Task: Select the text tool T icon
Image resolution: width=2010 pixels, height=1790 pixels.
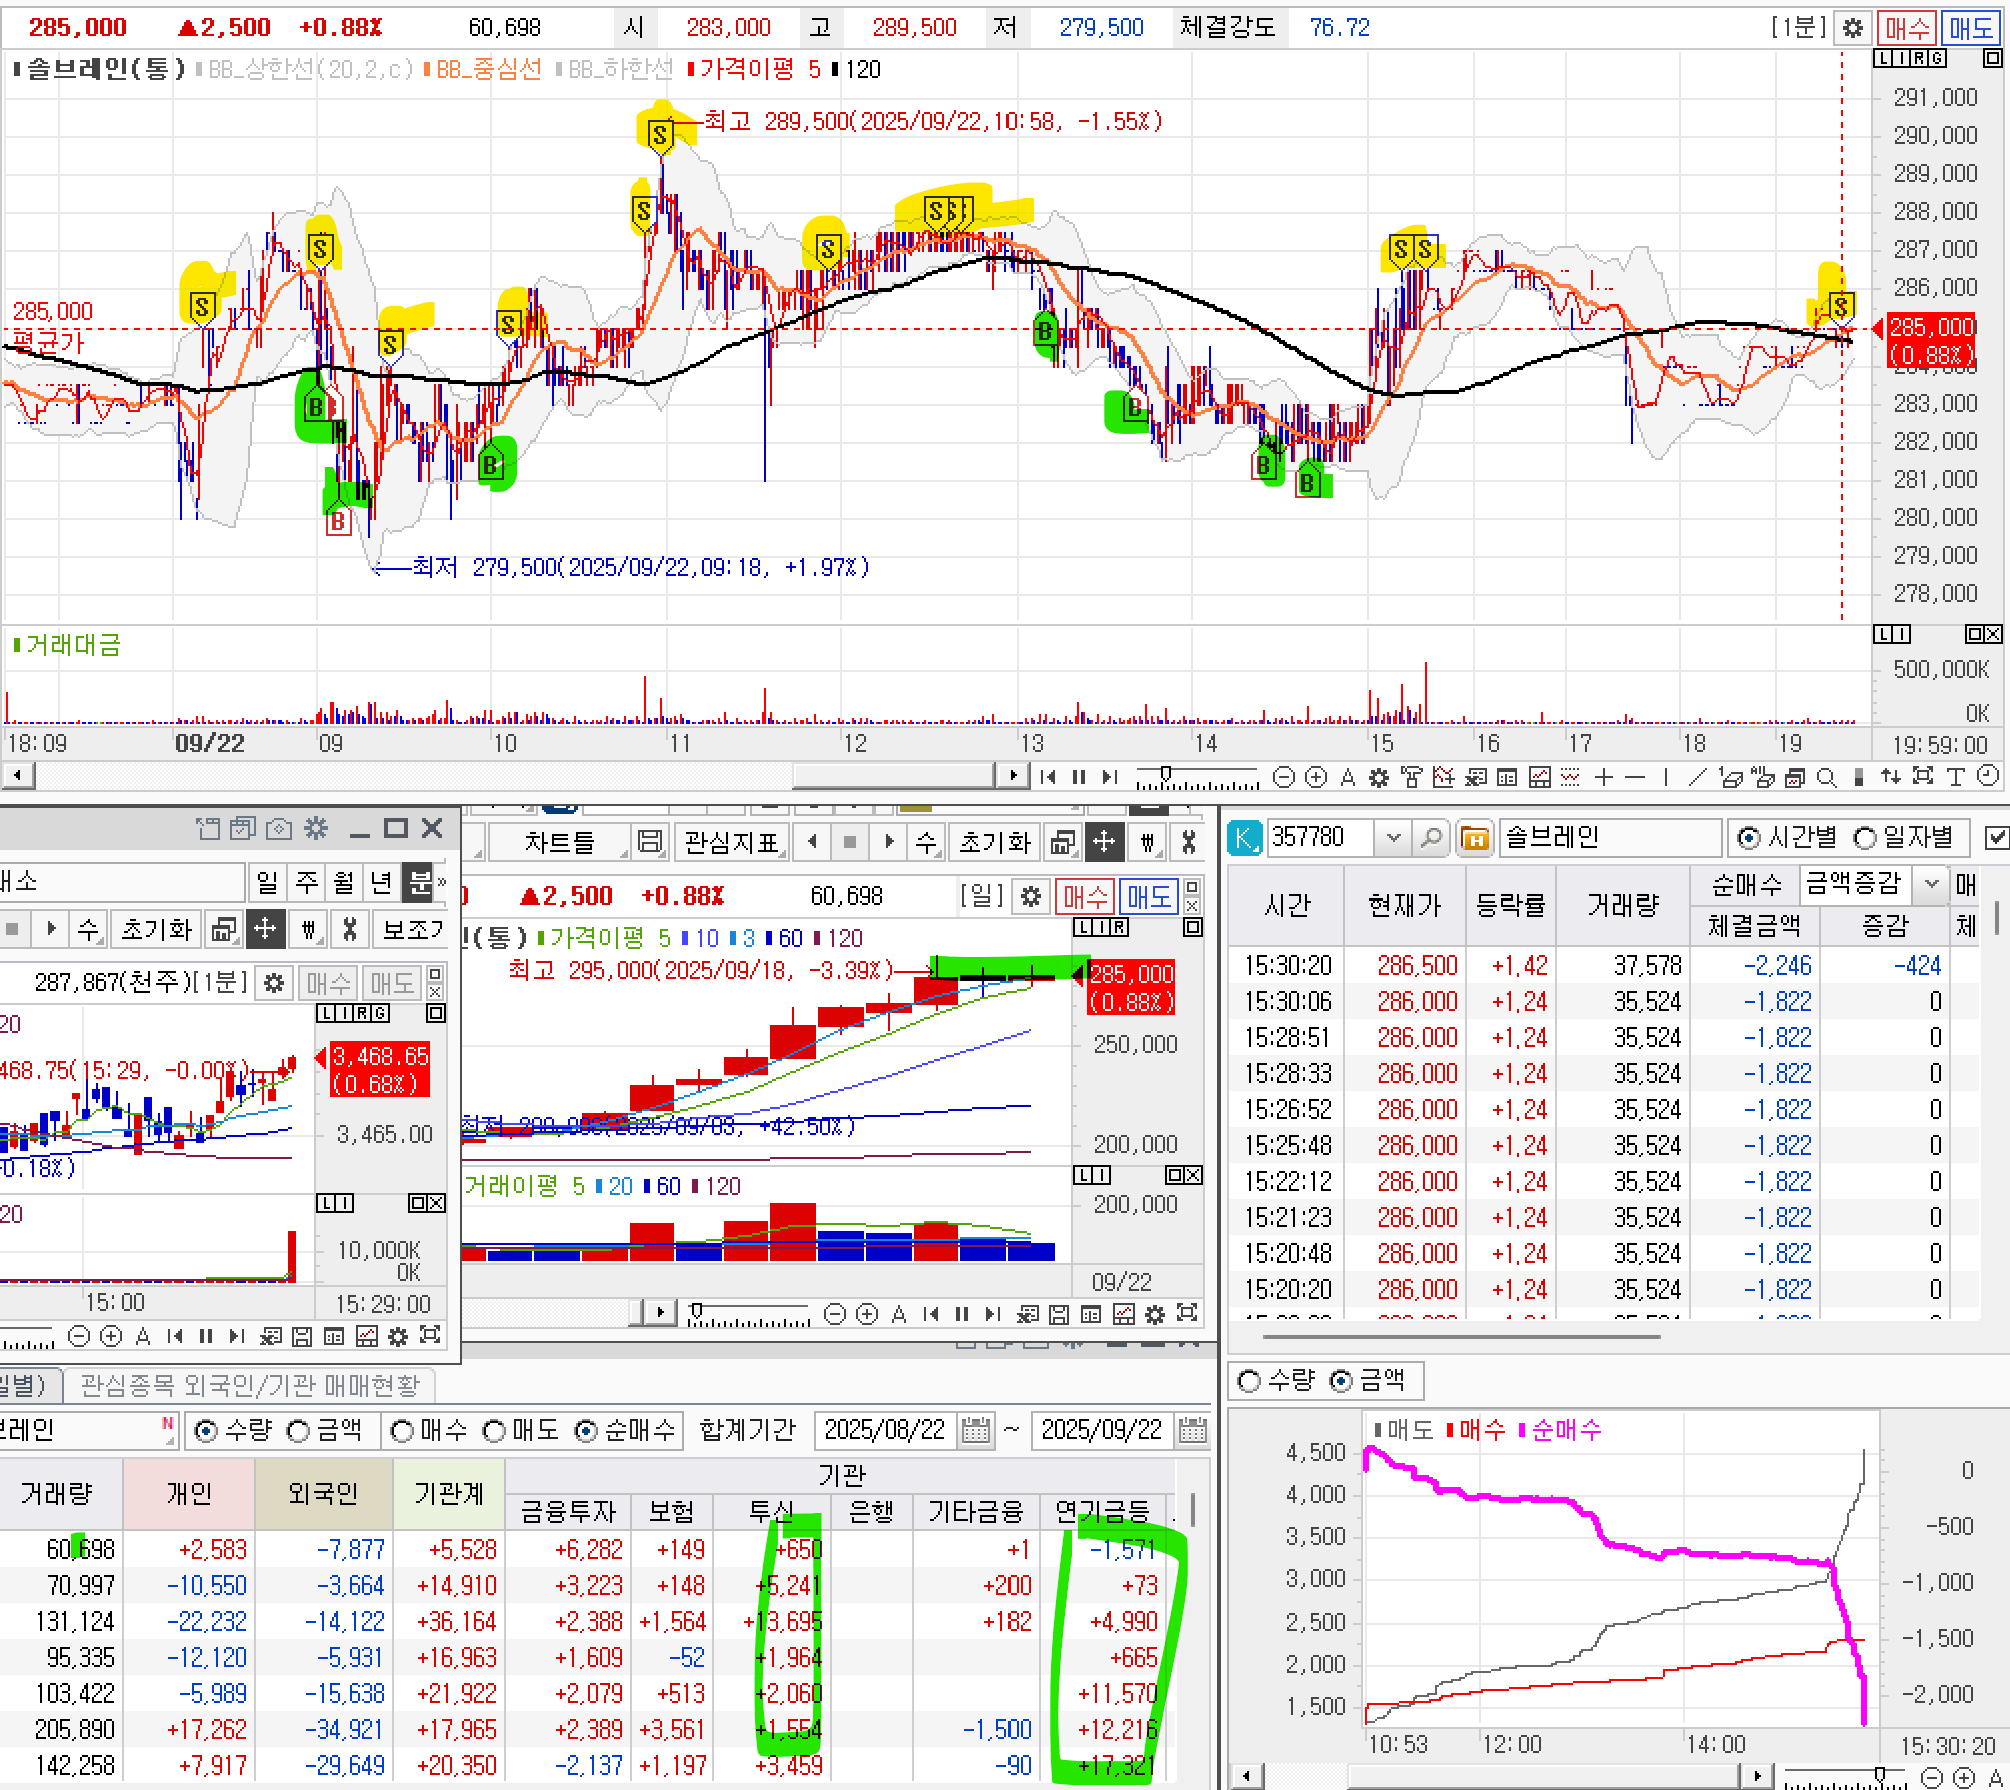Action: [1956, 777]
